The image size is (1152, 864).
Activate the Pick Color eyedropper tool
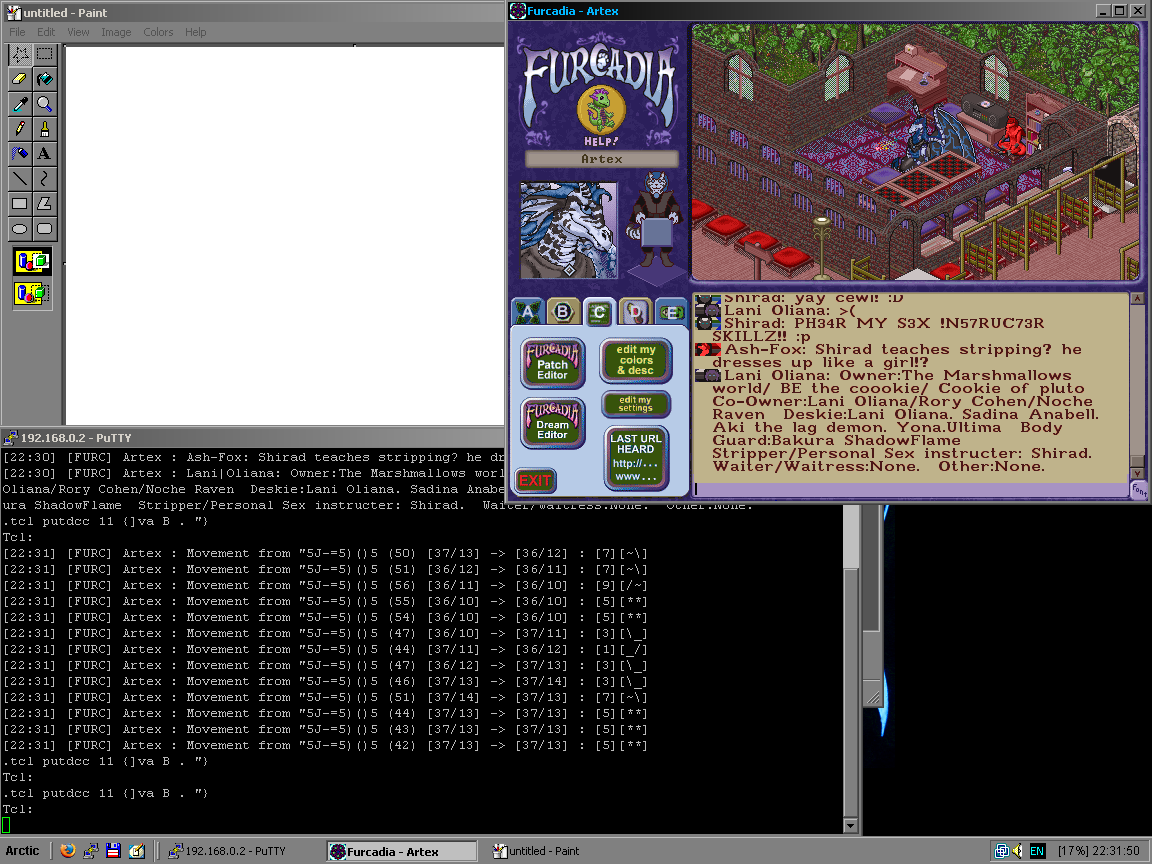tap(20, 104)
